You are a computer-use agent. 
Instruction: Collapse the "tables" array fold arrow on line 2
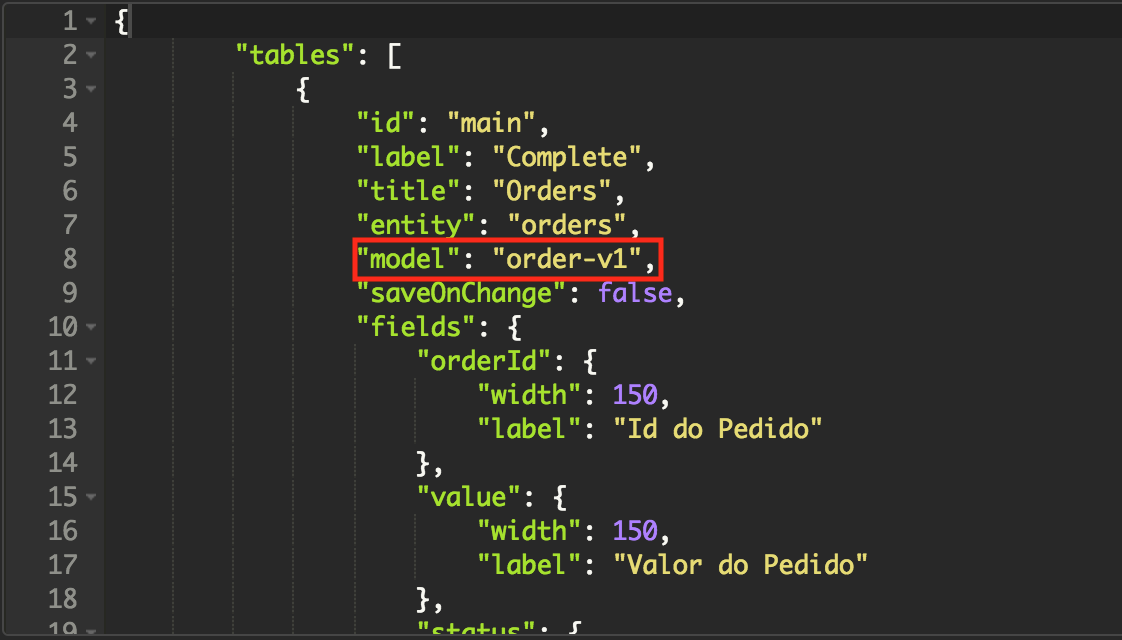tap(91, 54)
